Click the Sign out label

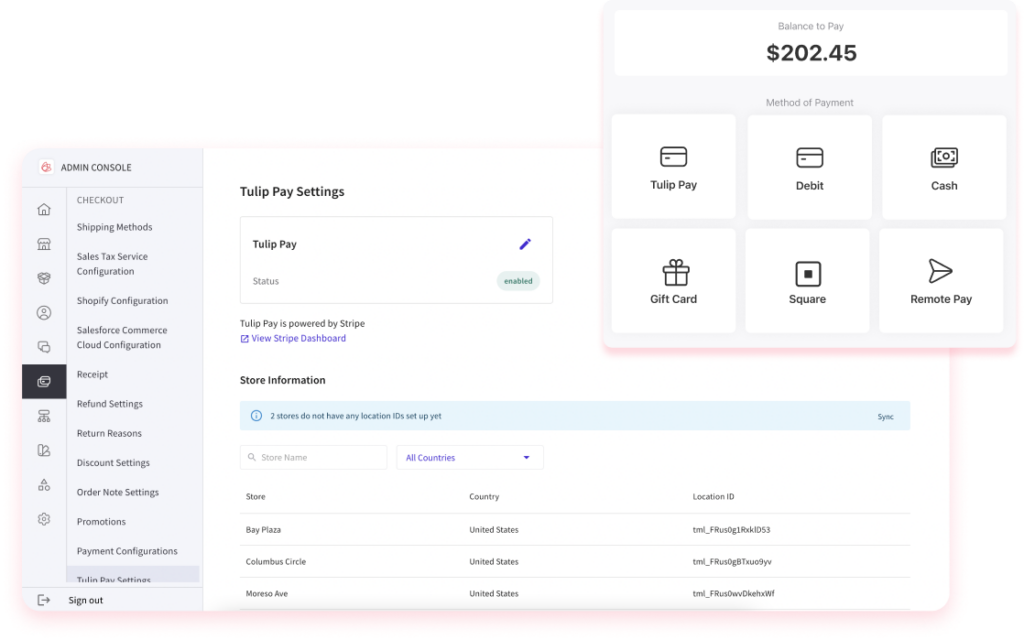(86, 600)
